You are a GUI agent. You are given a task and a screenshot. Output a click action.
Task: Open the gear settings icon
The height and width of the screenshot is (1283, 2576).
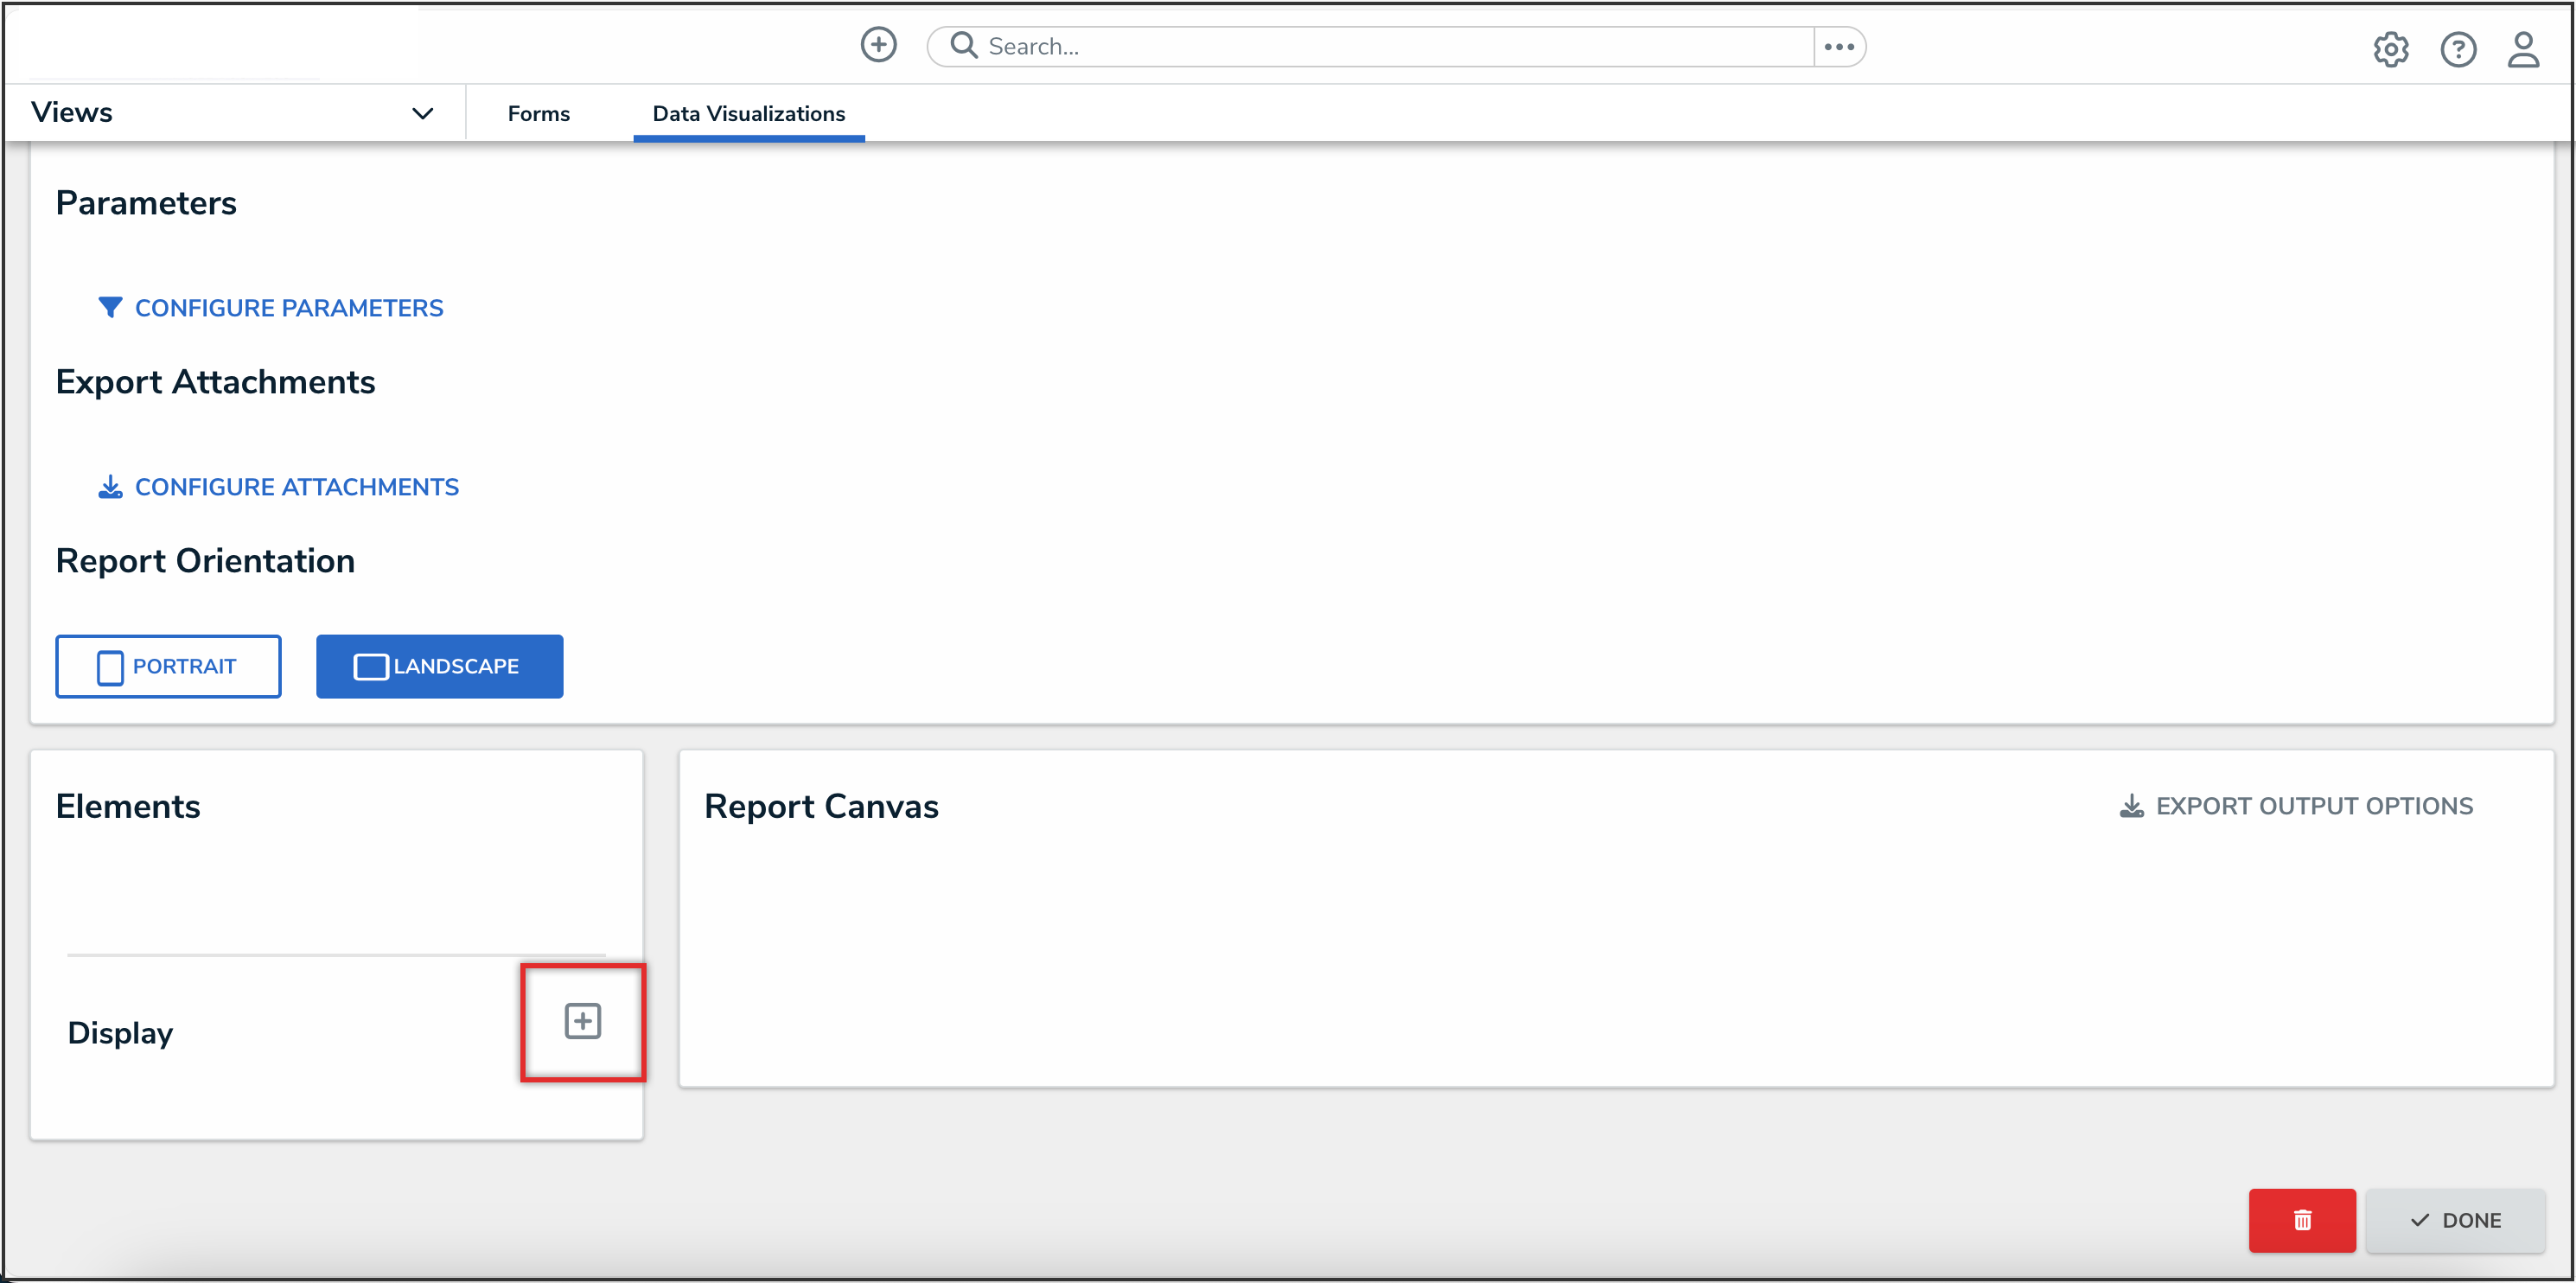point(2390,49)
